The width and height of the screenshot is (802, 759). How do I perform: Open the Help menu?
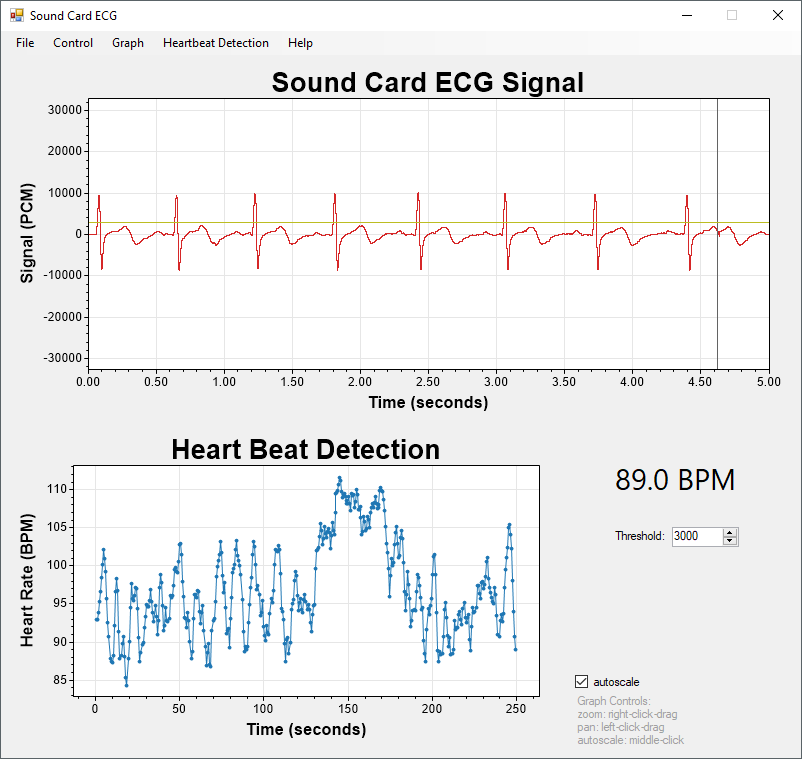(x=300, y=43)
